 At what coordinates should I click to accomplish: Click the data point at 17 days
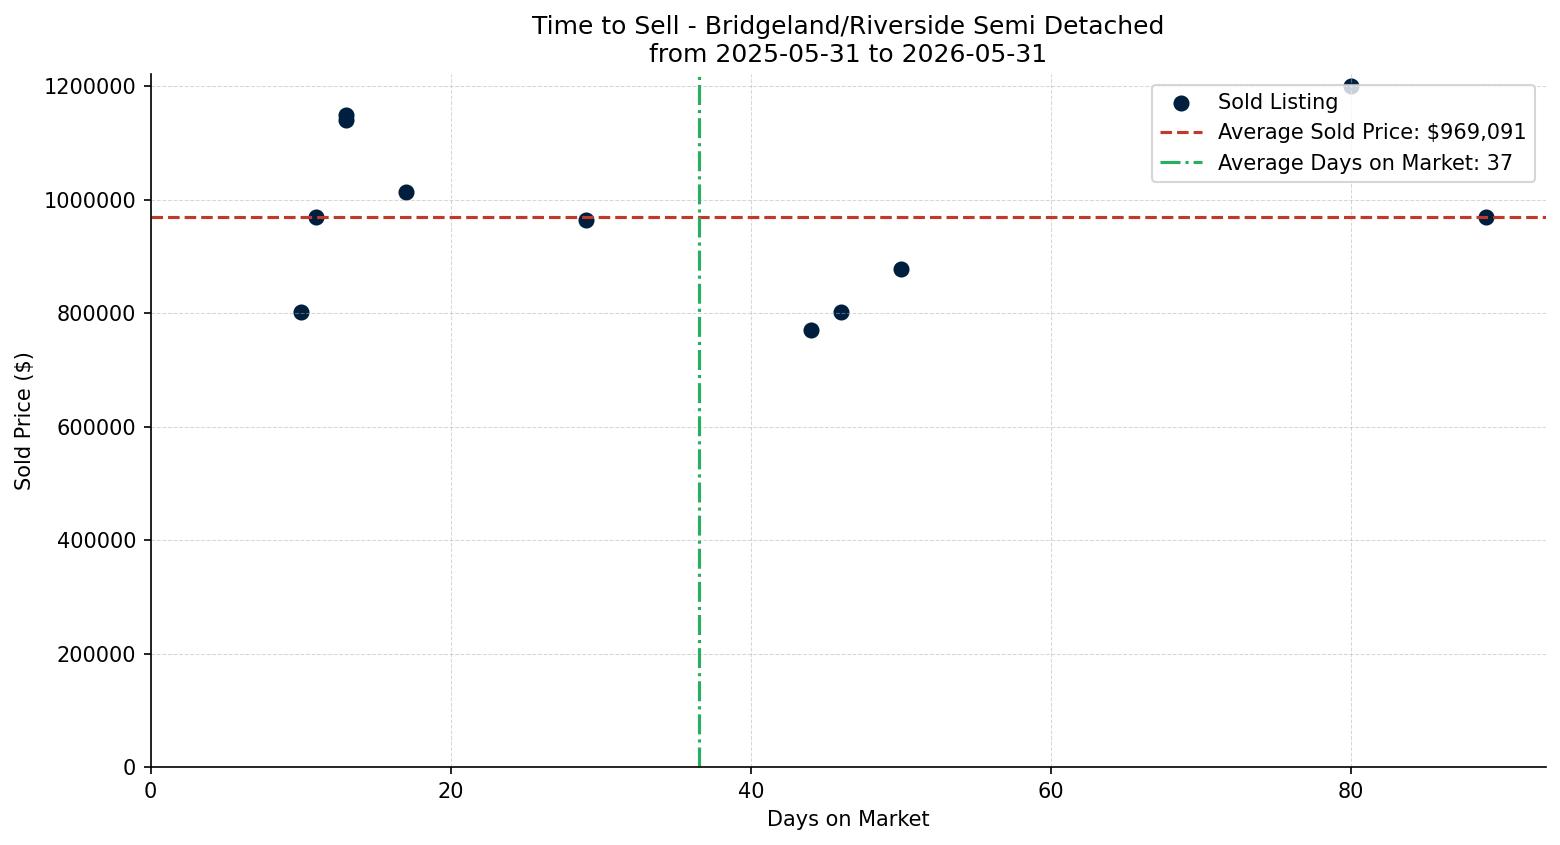tap(406, 192)
